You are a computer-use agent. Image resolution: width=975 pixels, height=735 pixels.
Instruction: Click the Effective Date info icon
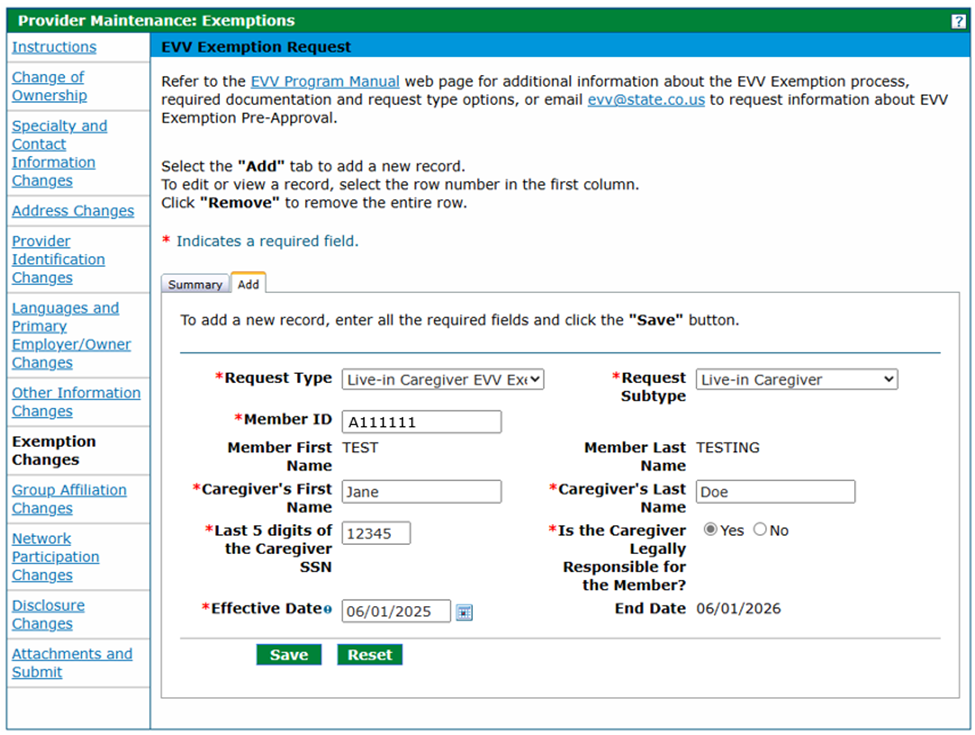[328, 609]
